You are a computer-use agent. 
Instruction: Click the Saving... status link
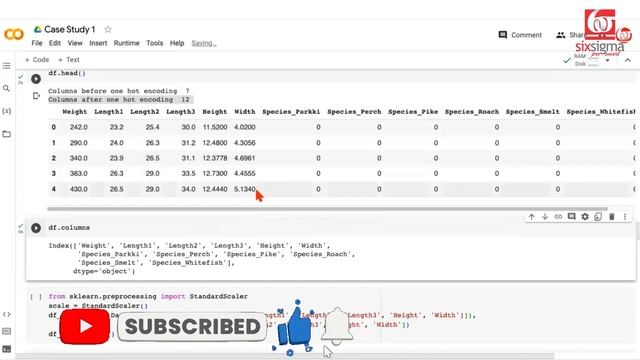(204, 43)
